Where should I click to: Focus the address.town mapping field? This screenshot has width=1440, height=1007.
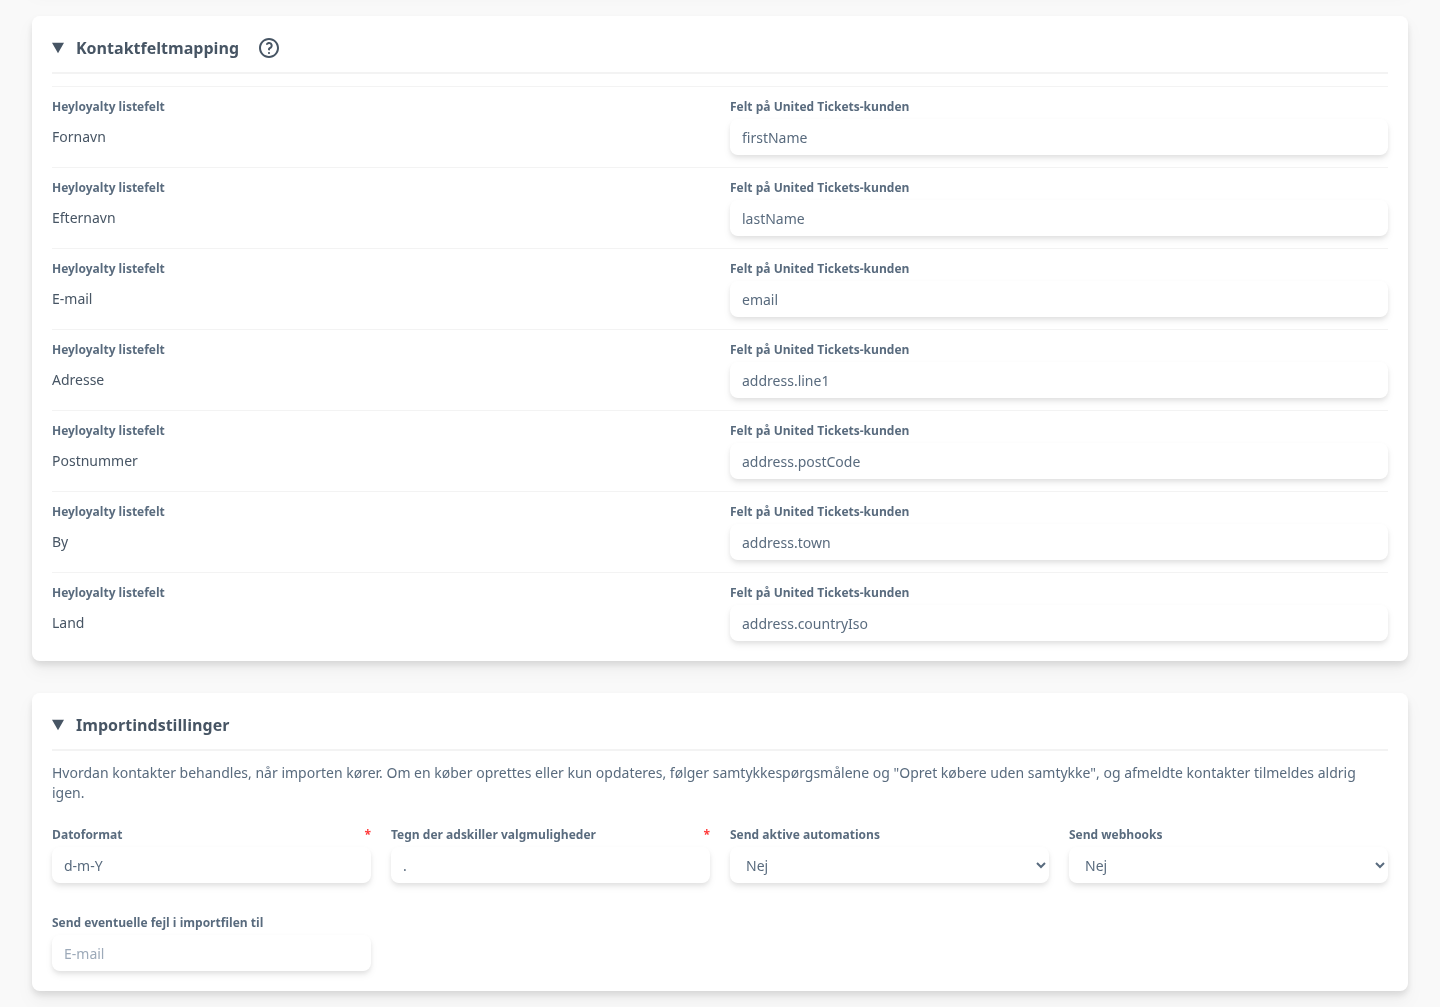[x=1059, y=543]
